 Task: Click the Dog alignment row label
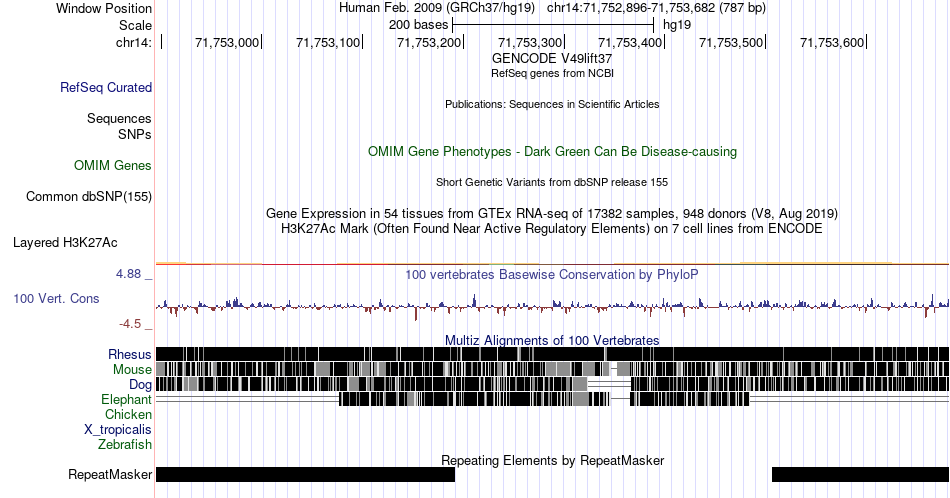140,385
